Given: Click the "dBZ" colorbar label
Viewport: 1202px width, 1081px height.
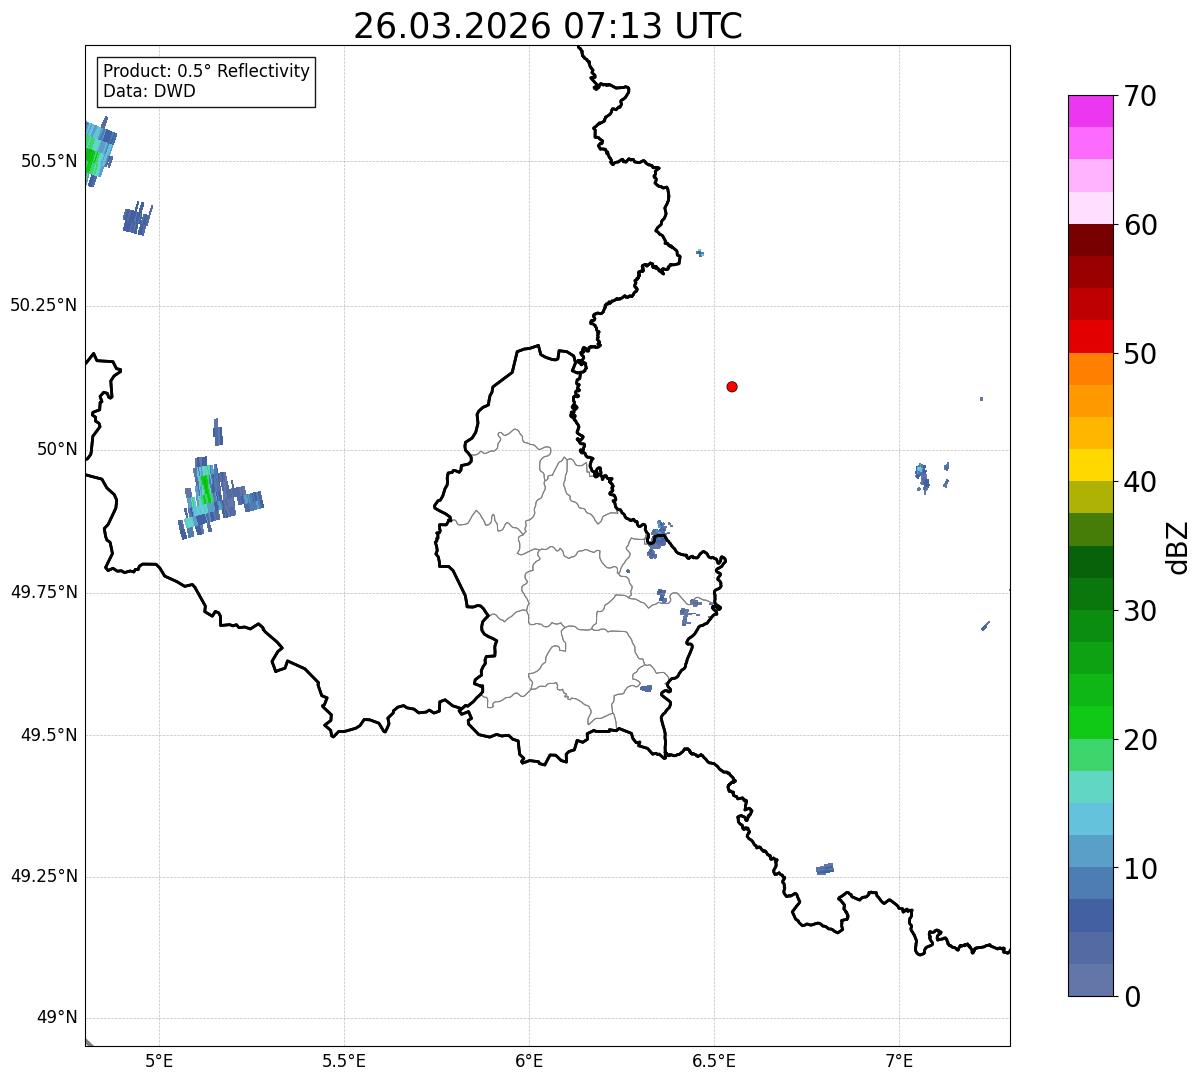Looking at the screenshot, I should click(1178, 547).
